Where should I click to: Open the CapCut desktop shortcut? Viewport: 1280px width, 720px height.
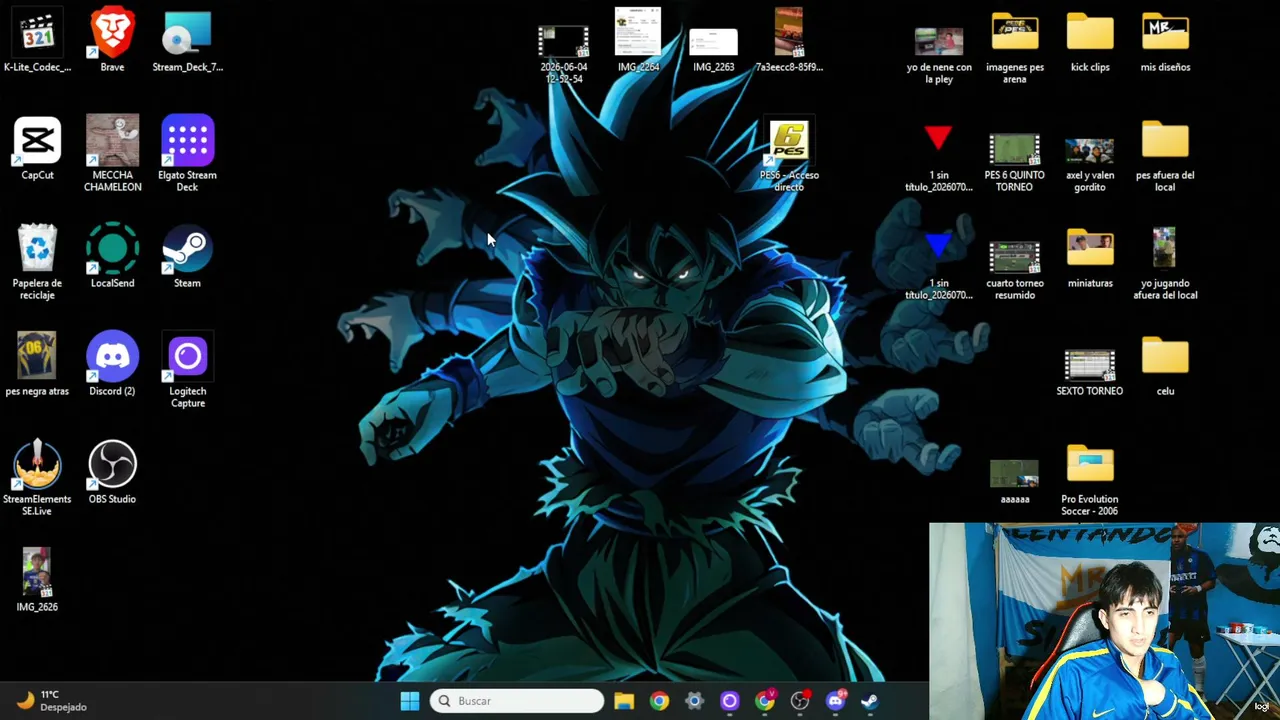37,149
